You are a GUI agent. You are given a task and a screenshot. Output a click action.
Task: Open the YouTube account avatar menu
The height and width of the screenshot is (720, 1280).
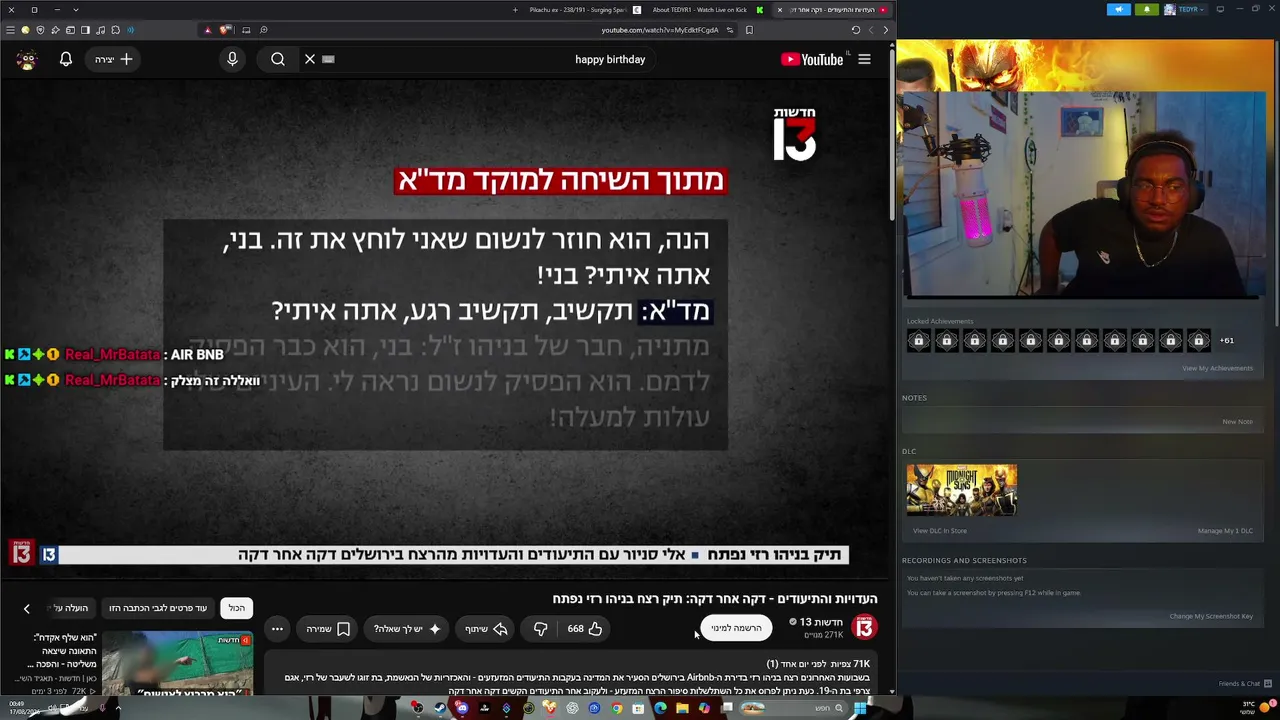[x=27, y=59]
